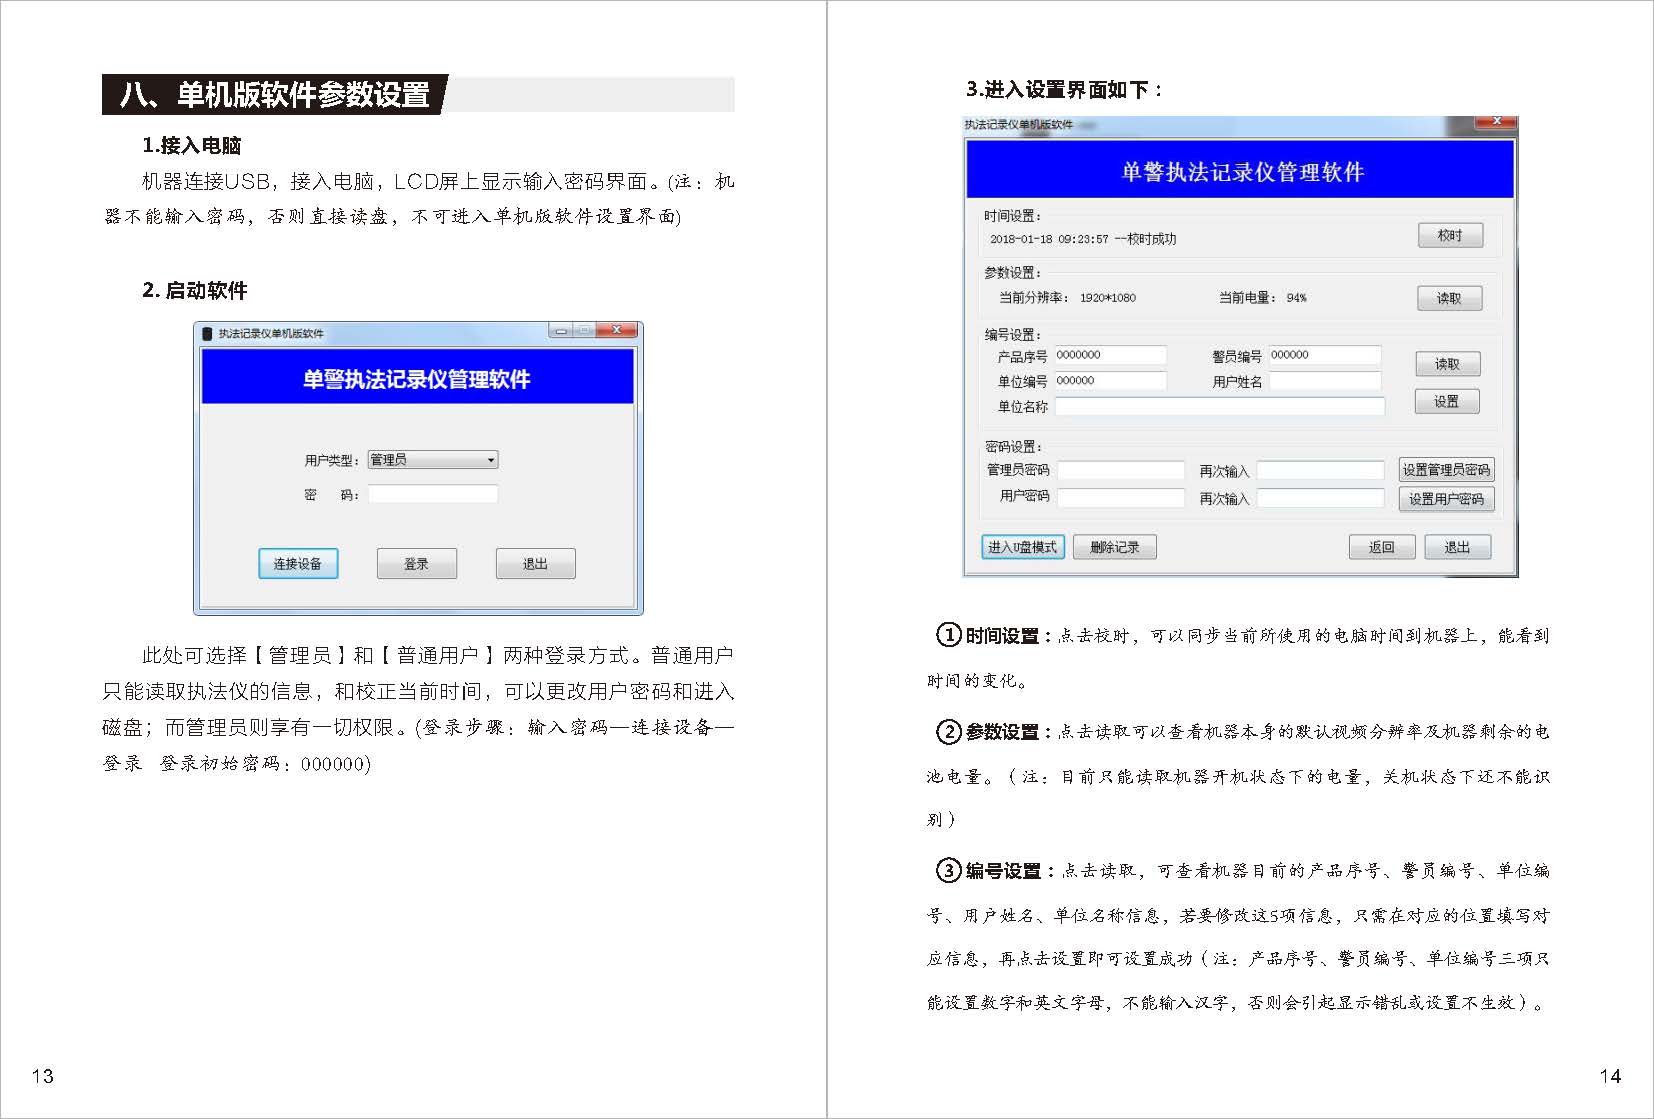Click the app icon in login window title bar
The width and height of the screenshot is (1654, 1119).
point(207,333)
